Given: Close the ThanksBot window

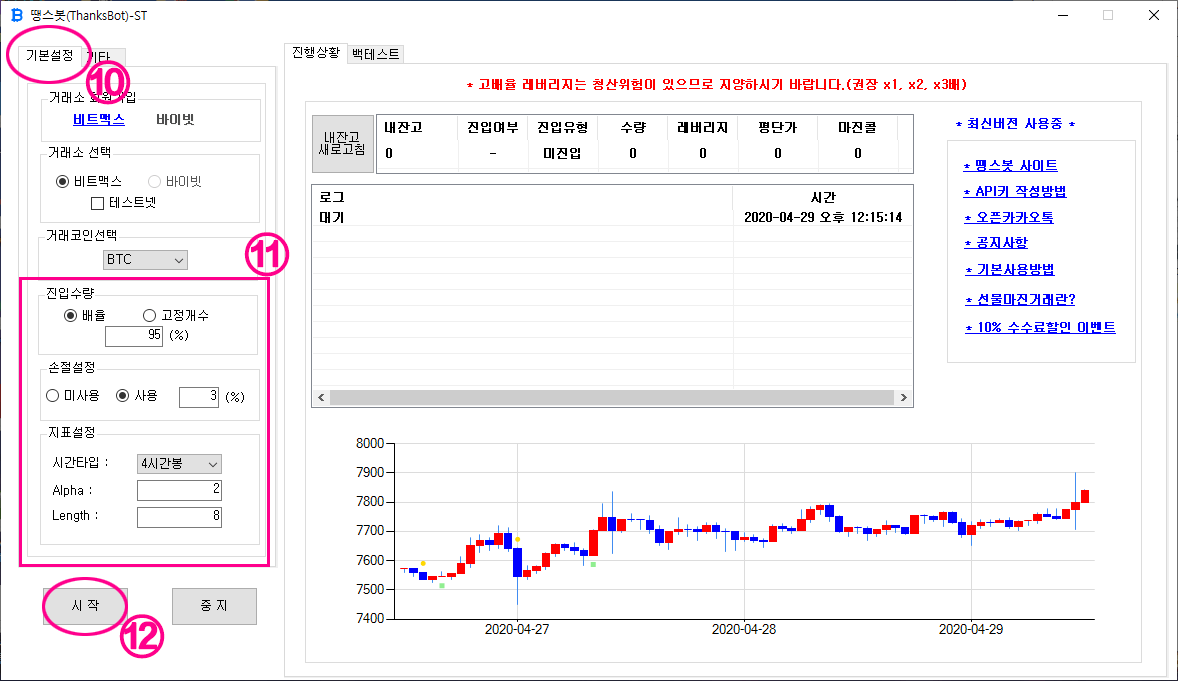Looking at the screenshot, I should (x=1154, y=15).
